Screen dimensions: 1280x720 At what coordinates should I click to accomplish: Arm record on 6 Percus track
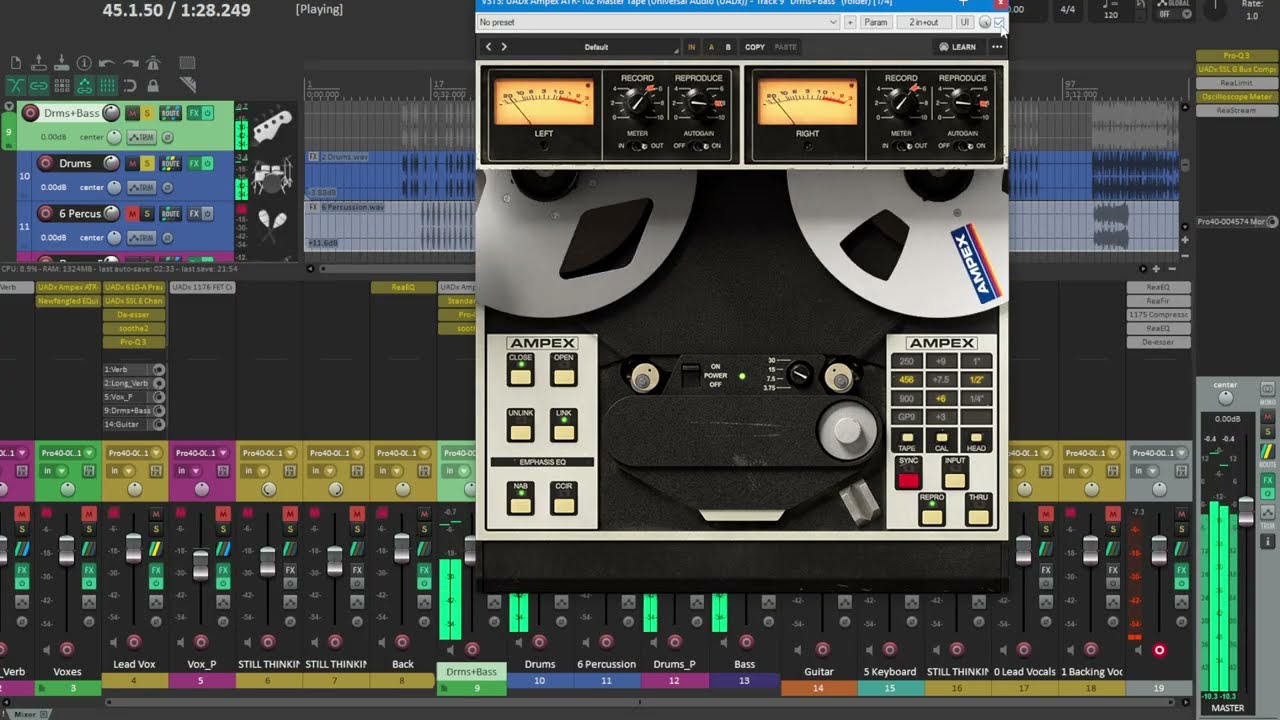coord(46,213)
